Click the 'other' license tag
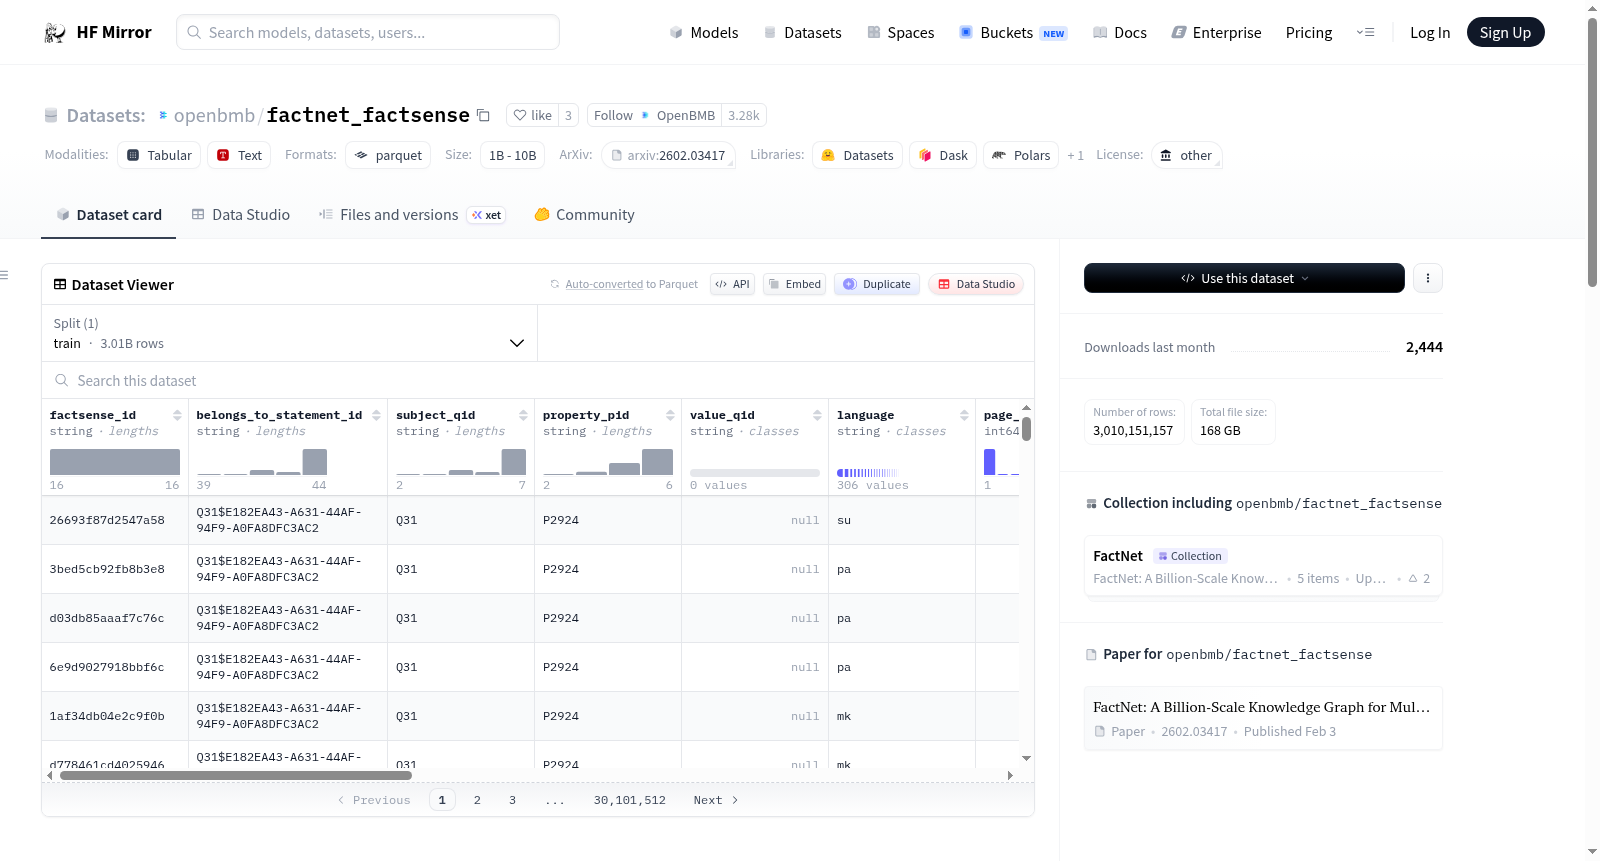The image size is (1600, 861). (1186, 155)
